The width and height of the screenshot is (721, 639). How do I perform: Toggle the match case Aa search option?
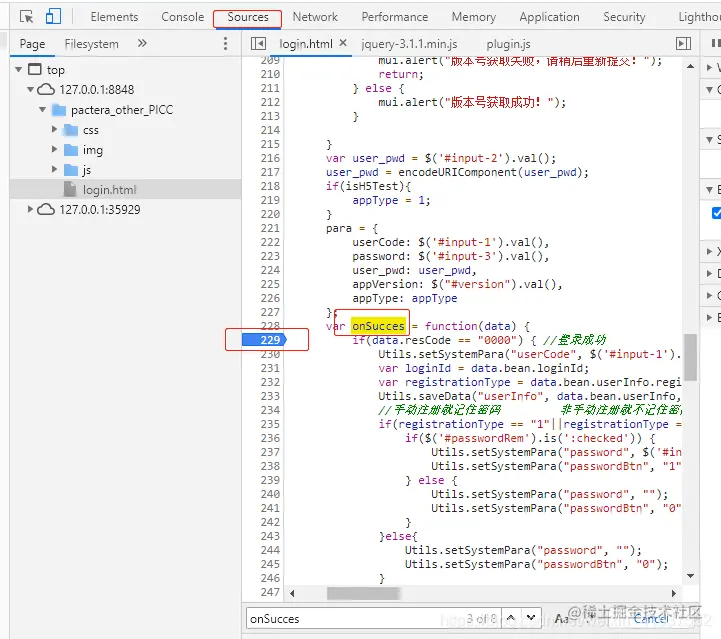(x=561, y=619)
